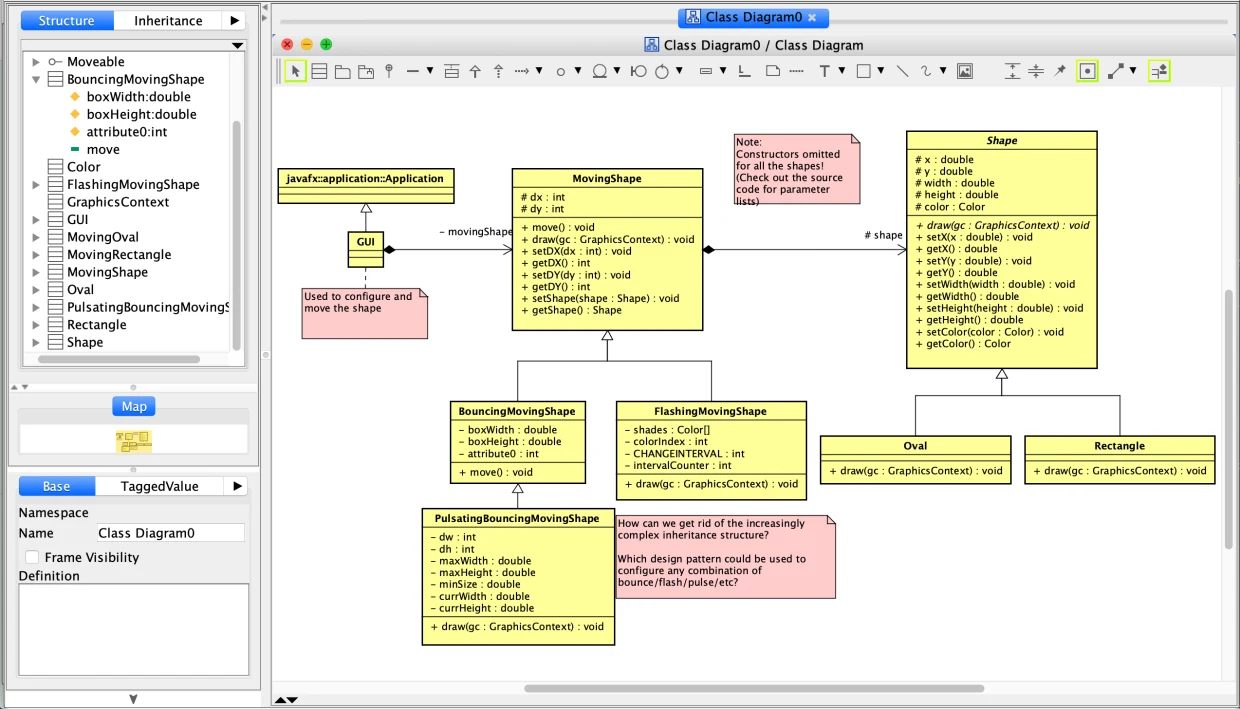This screenshot has height=709, width=1240.
Task: Choose the Instance Specification rectangle tool
Action: (x=706, y=71)
